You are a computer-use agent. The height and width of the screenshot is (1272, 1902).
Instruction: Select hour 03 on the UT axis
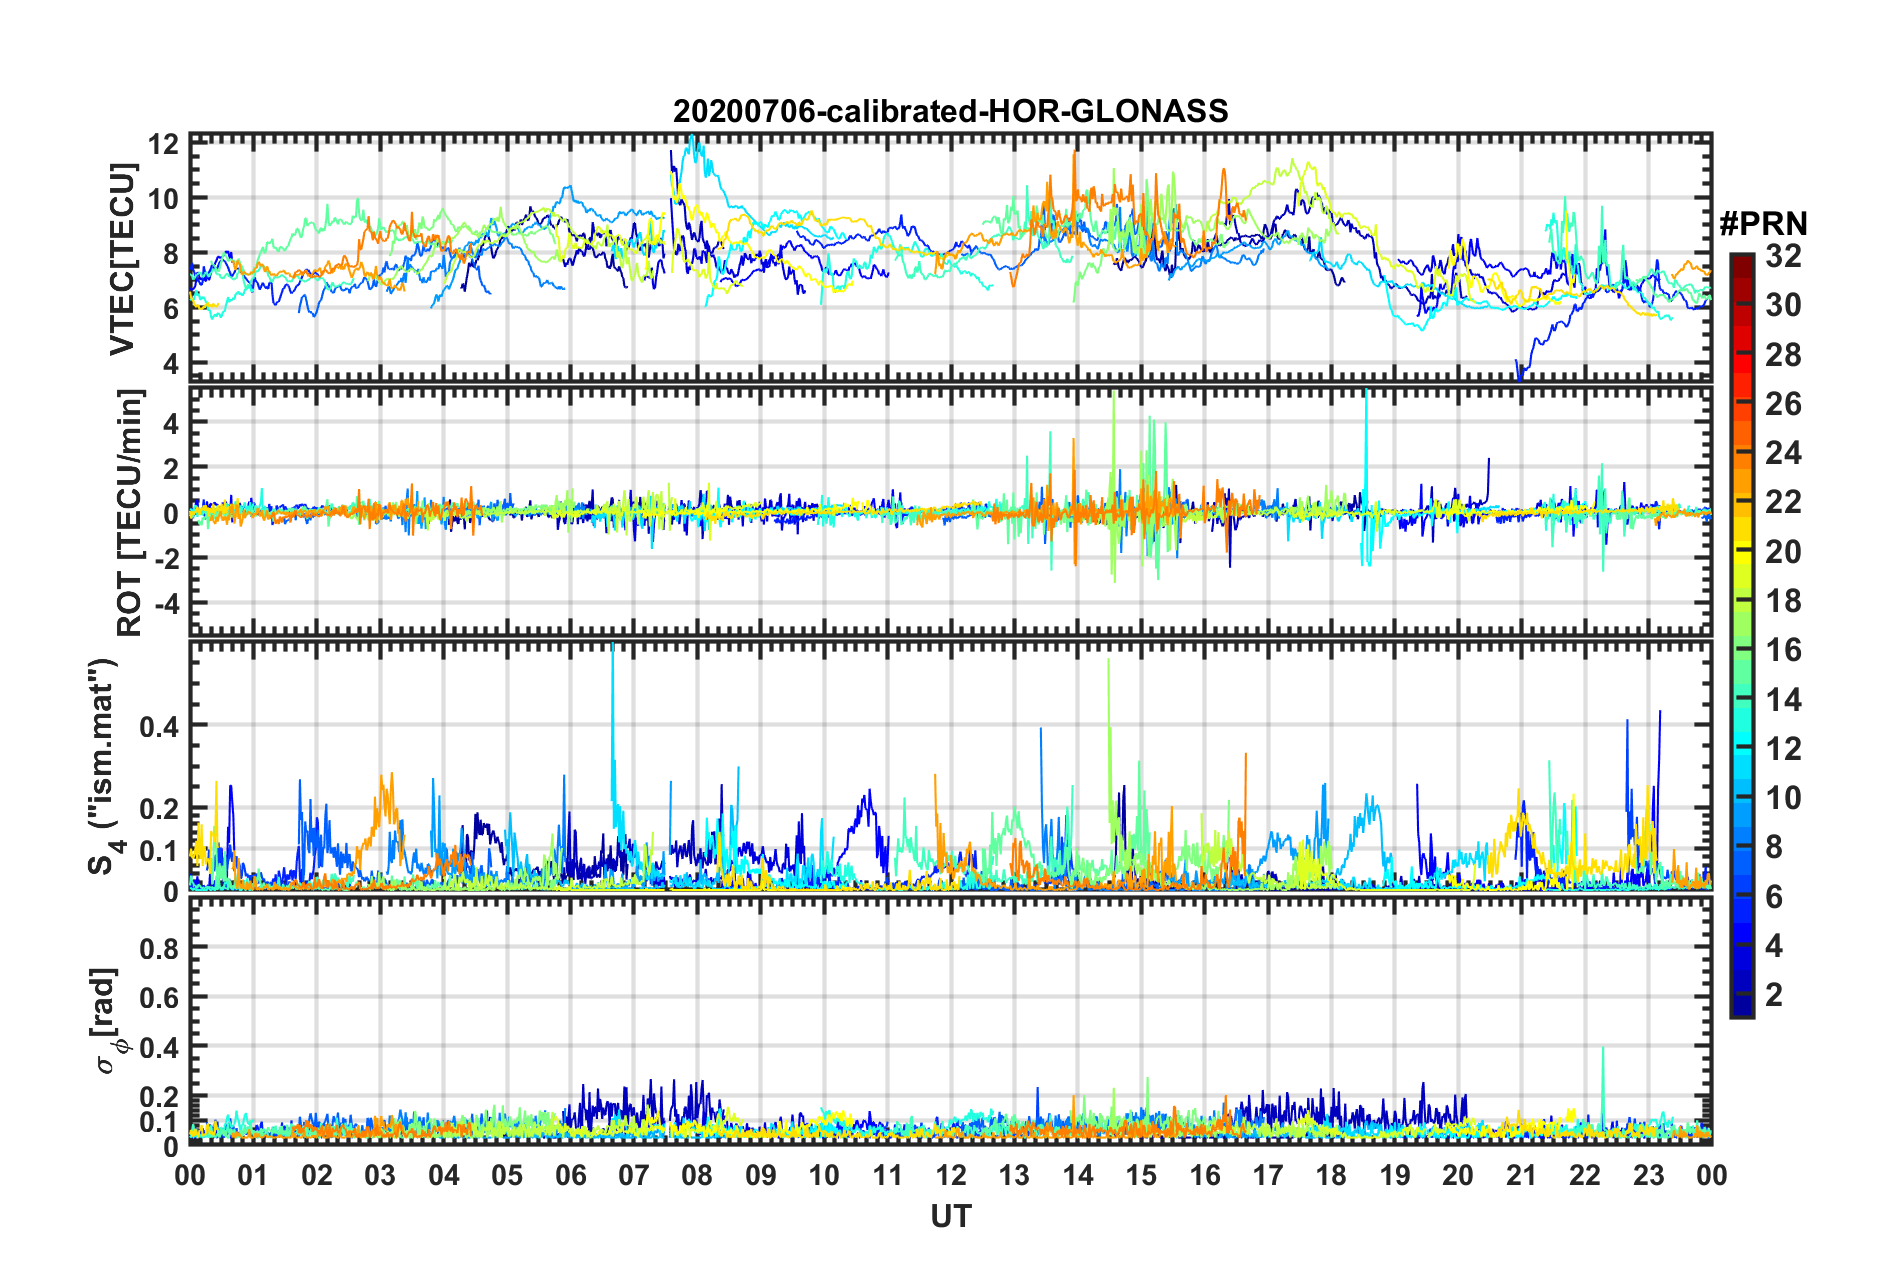click(380, 1175)
